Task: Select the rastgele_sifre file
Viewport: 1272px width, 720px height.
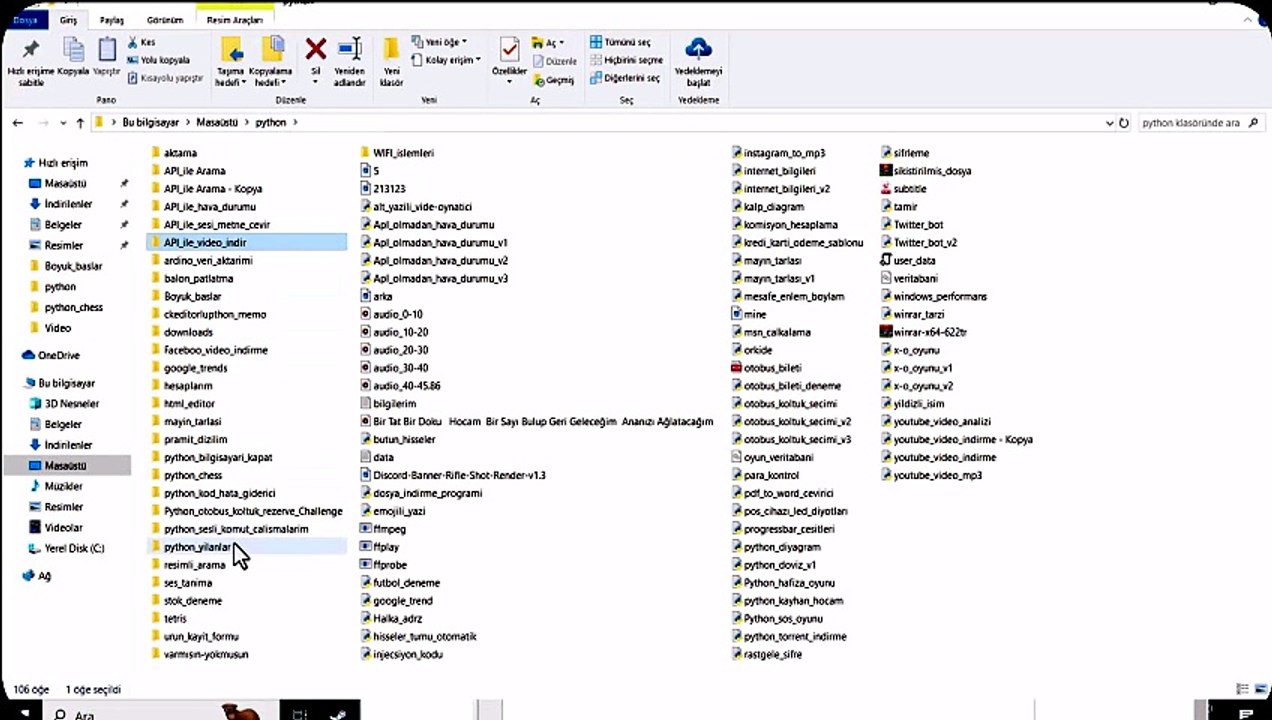Action: click(x=766, y=655)
